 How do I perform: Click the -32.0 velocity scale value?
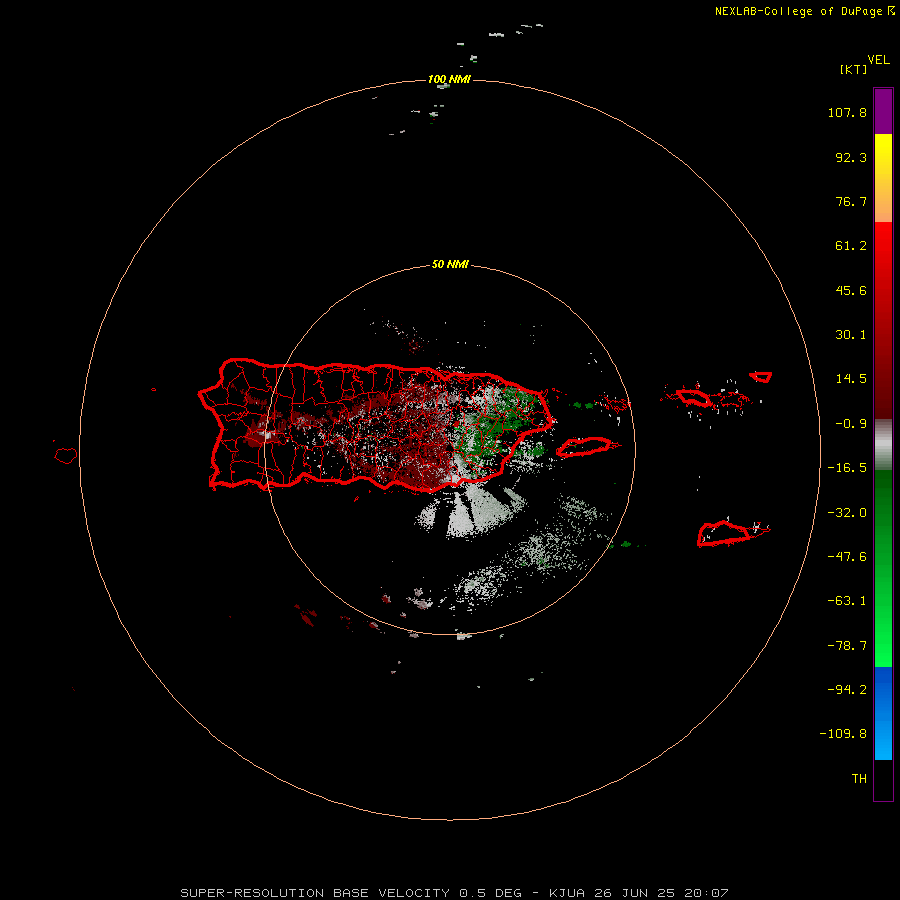point(847,513)
